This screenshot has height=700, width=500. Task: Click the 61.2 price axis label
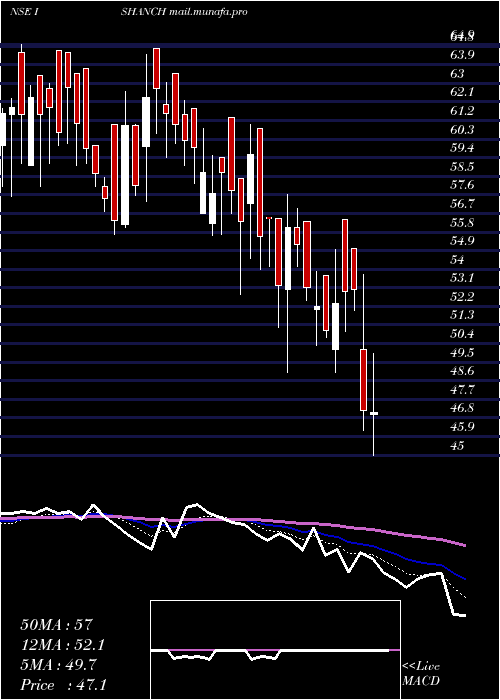pos(462,111)
